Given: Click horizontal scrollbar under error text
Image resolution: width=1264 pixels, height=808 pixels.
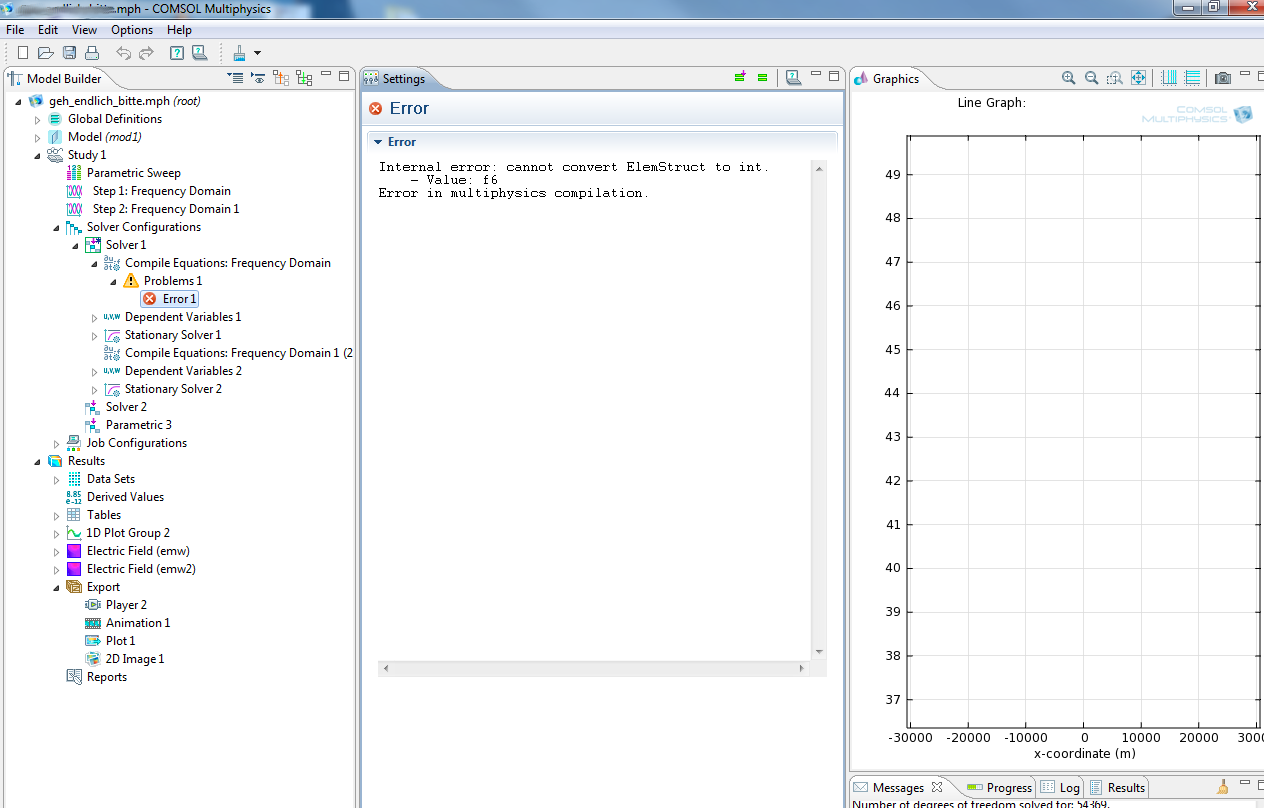Looking at the screenshot, I should 594,668.
